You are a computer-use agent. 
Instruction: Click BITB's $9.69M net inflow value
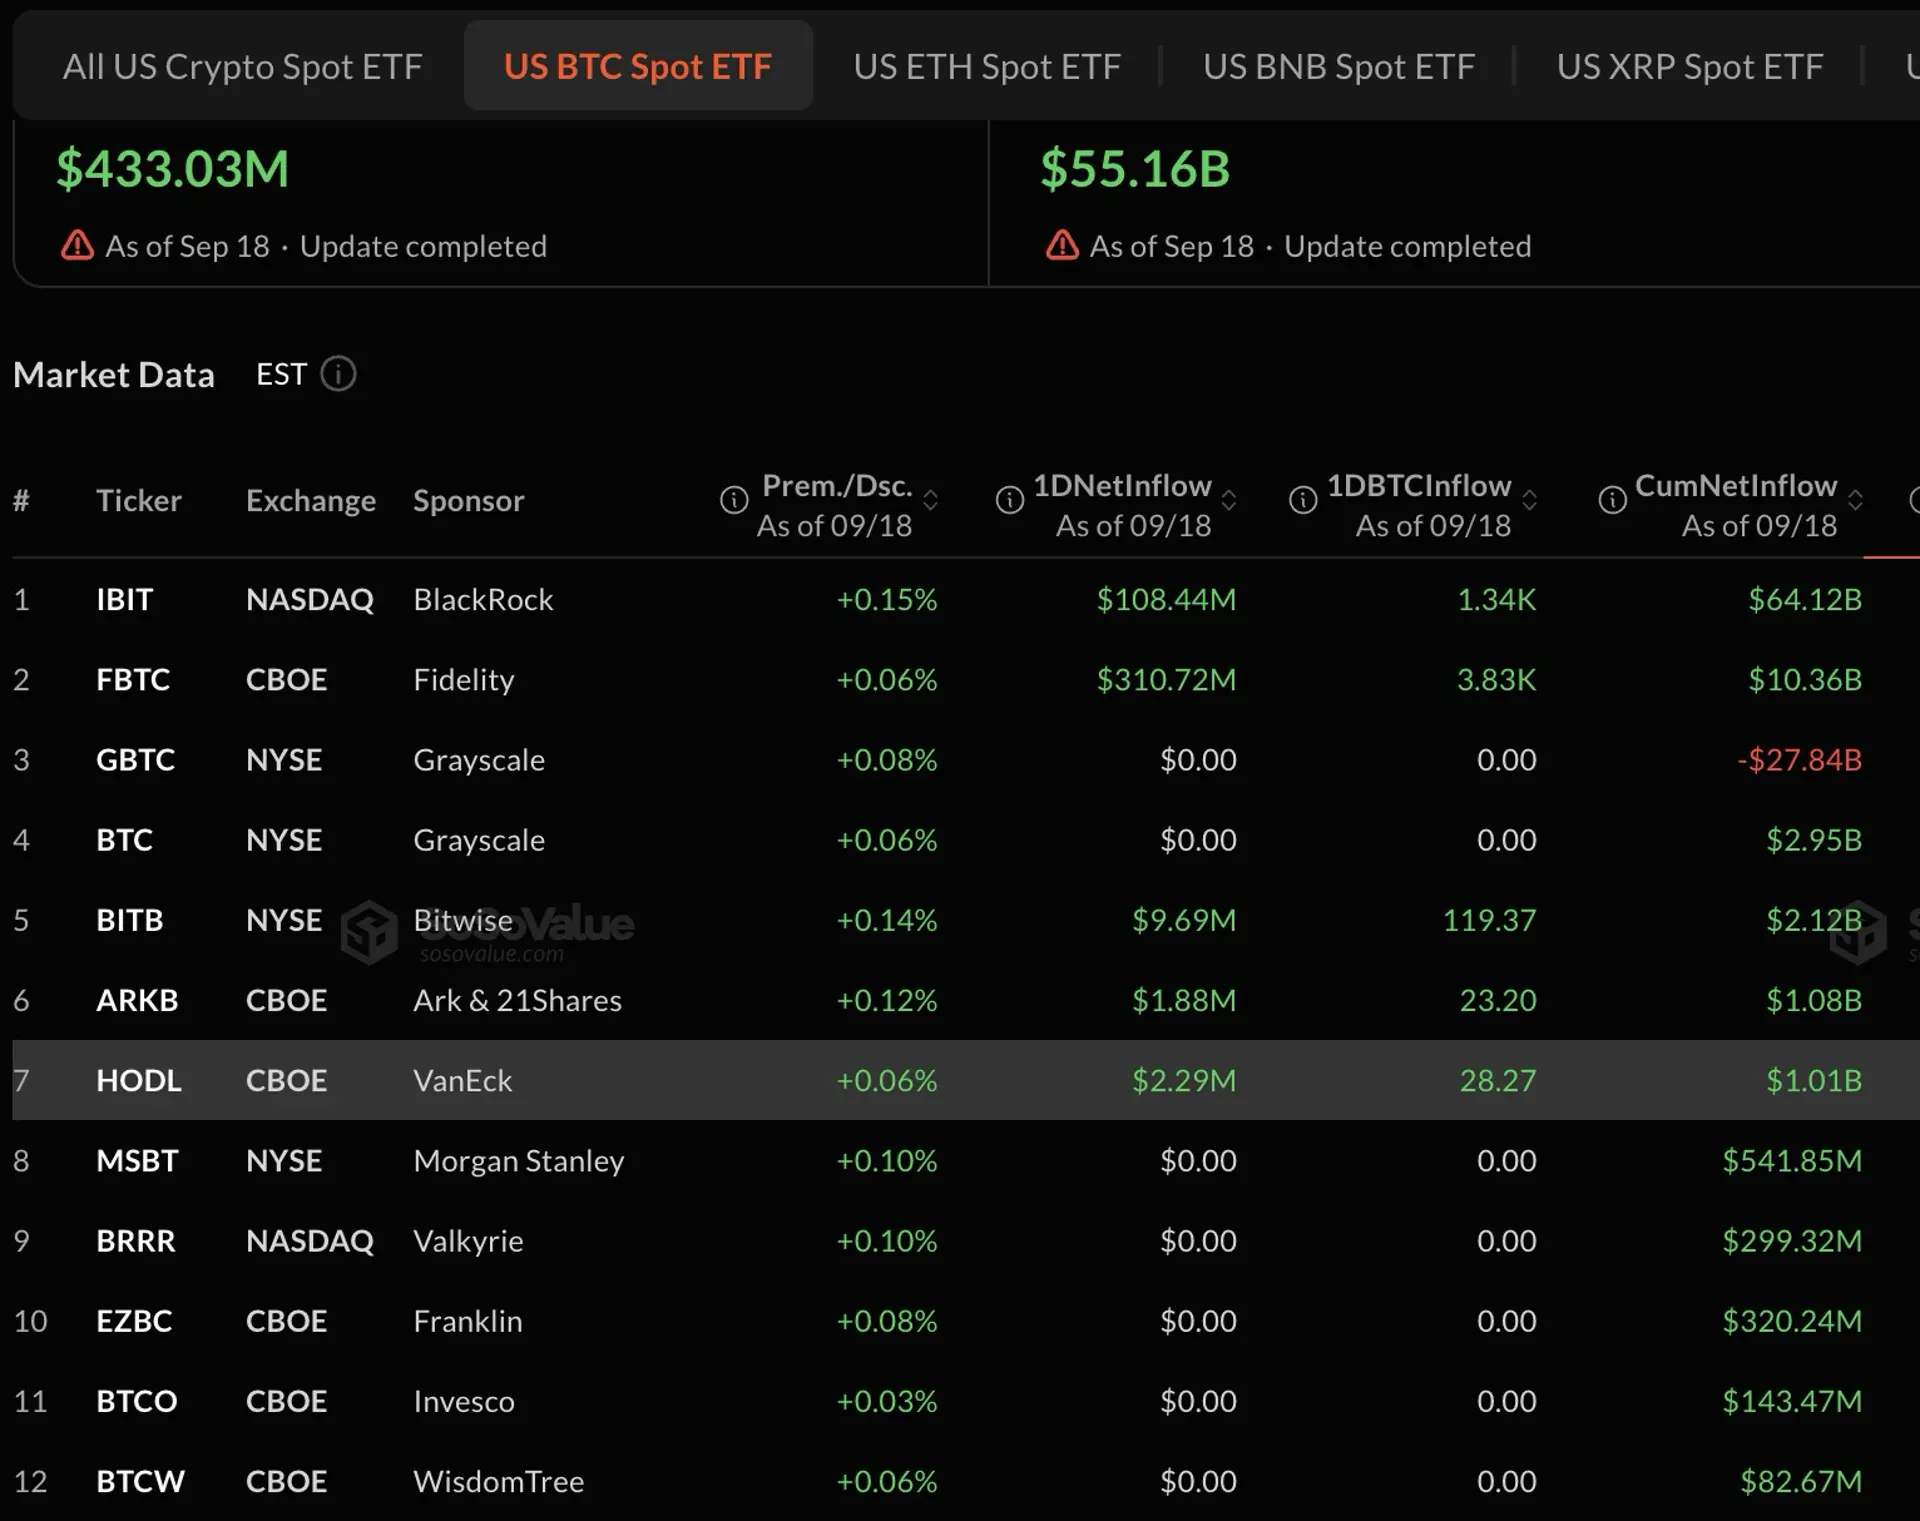click(1184, 919)
